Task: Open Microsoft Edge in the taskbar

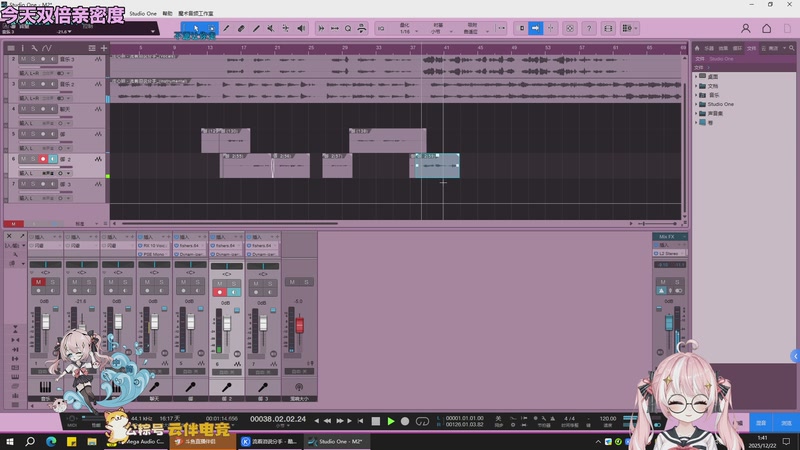Action: [51, 441]
